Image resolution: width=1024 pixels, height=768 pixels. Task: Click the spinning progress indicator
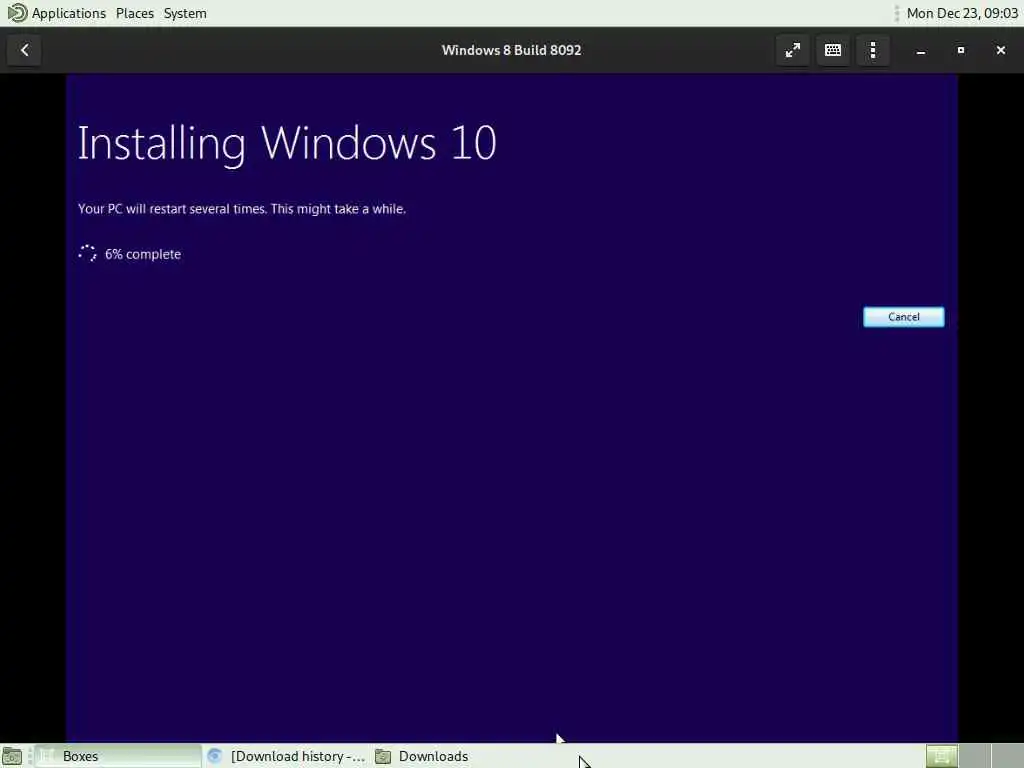tap(88, 253)
